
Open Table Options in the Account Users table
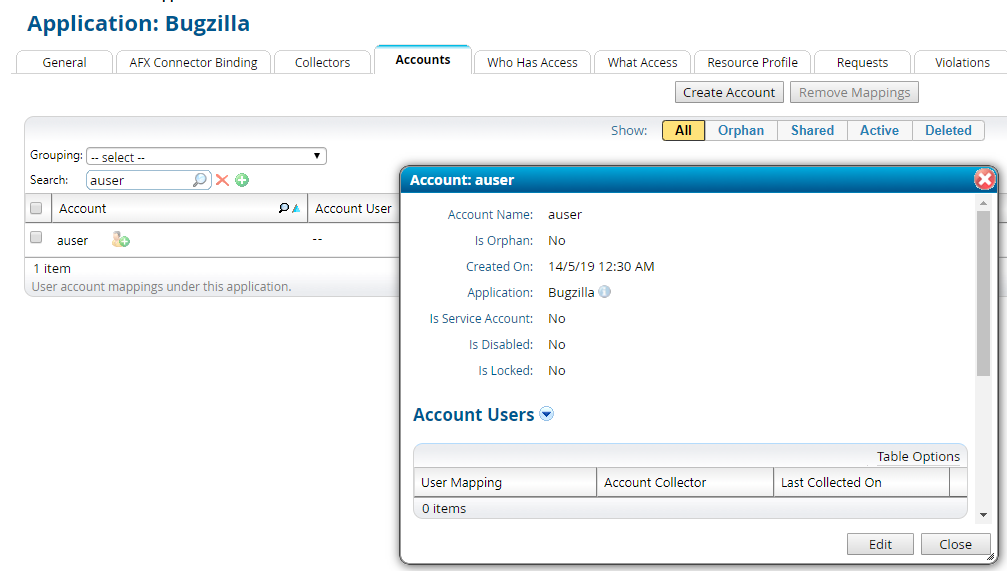(918, 457)
